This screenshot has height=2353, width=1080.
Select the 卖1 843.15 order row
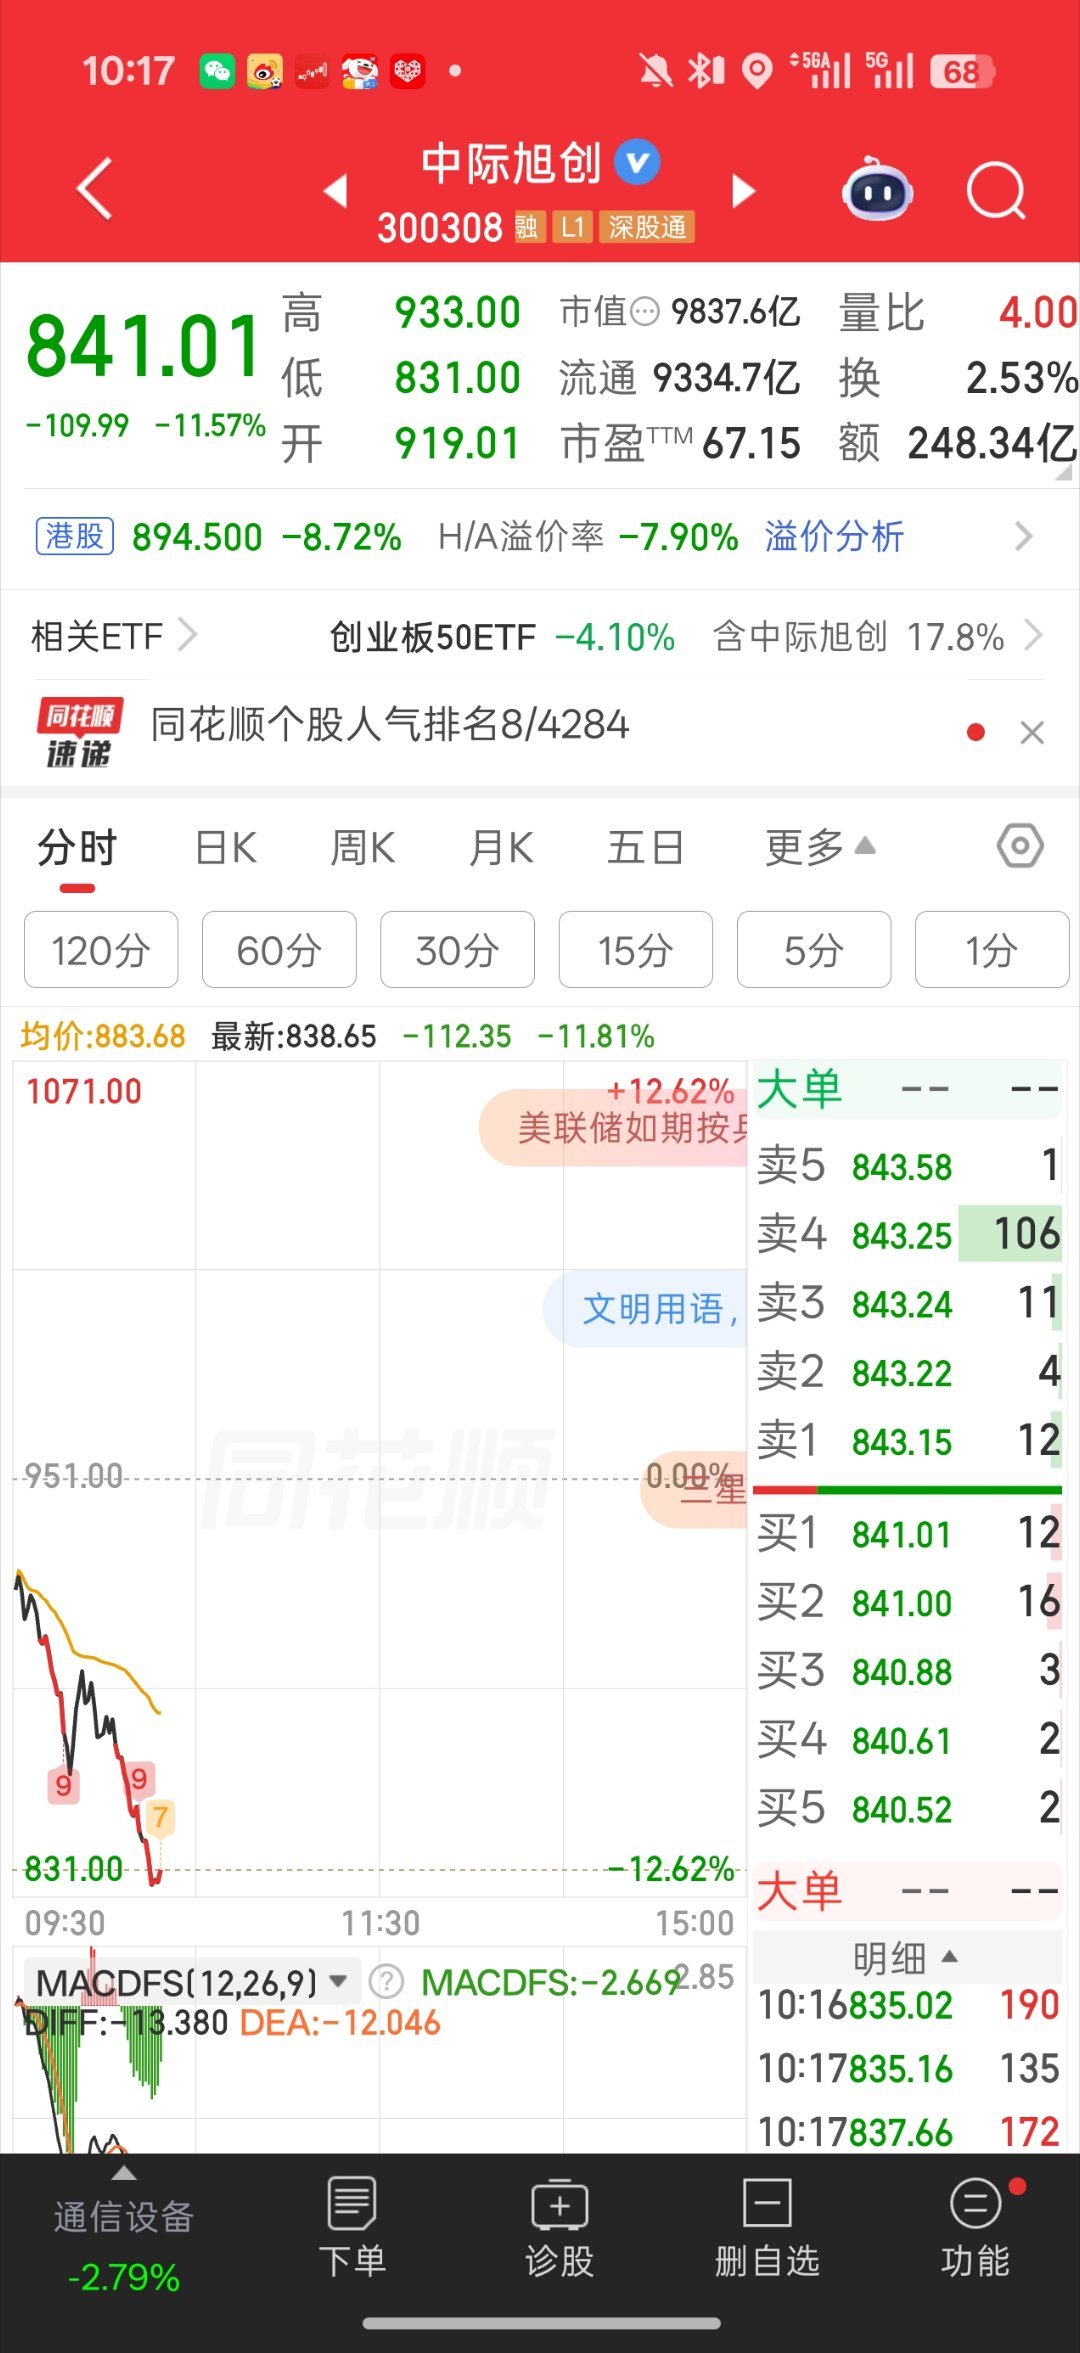[x=907, y=1441]
